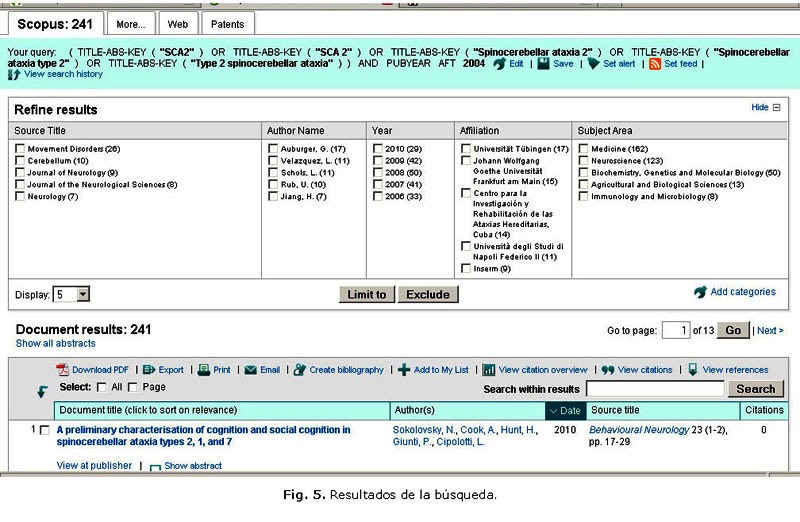Click the Search within results text field
The image size is (800, 522).
[654, 389]
